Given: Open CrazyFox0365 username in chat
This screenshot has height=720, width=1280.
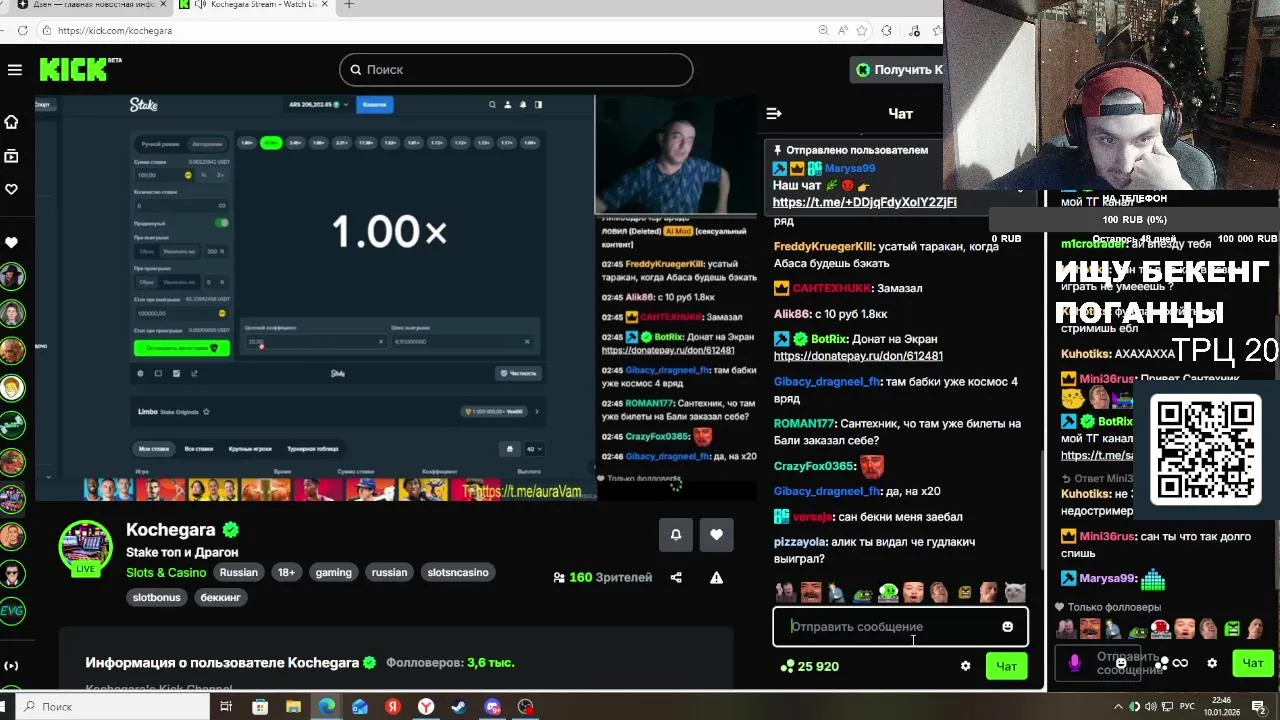Looking at the screenshot, I should point(814,466).
